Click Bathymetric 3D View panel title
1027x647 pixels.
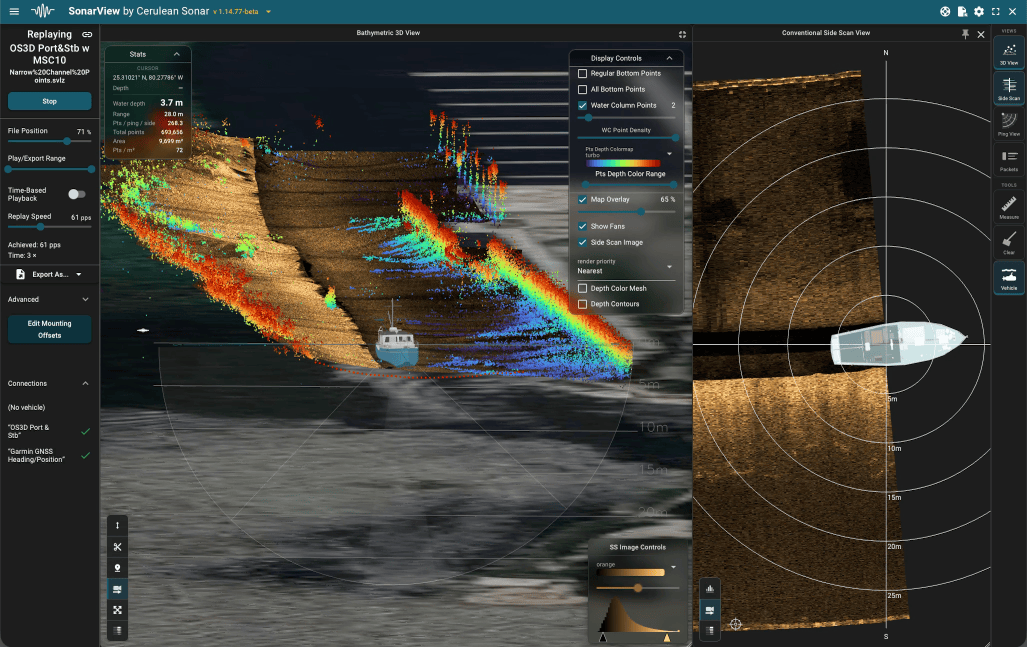coord(388,33)
